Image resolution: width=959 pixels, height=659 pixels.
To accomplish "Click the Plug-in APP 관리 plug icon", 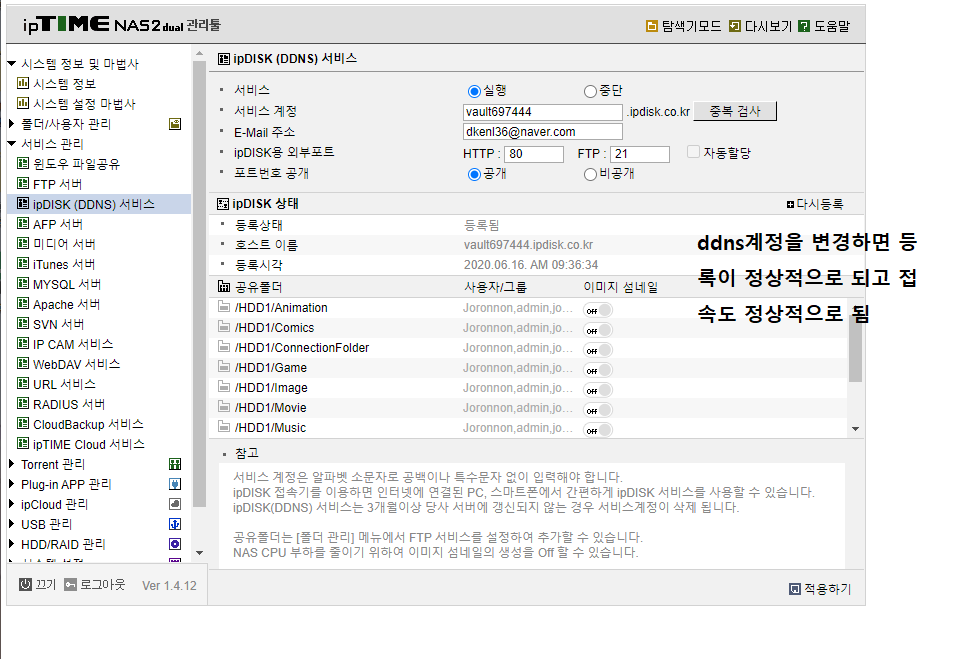I will (x=175, y=484).
